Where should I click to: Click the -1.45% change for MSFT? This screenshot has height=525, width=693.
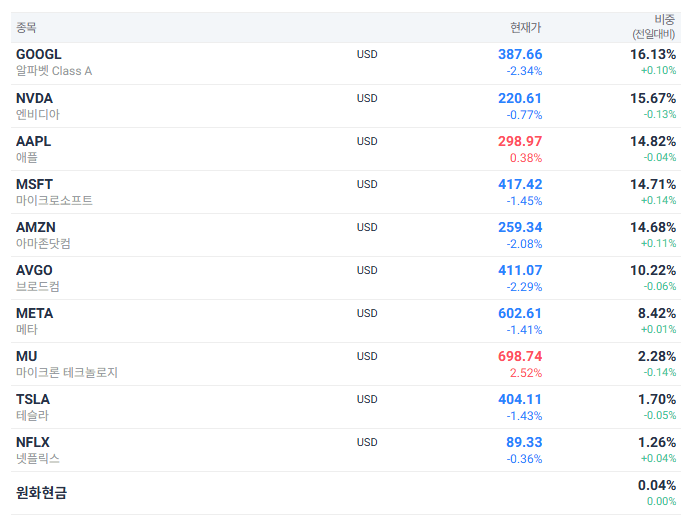click(524, 201)
